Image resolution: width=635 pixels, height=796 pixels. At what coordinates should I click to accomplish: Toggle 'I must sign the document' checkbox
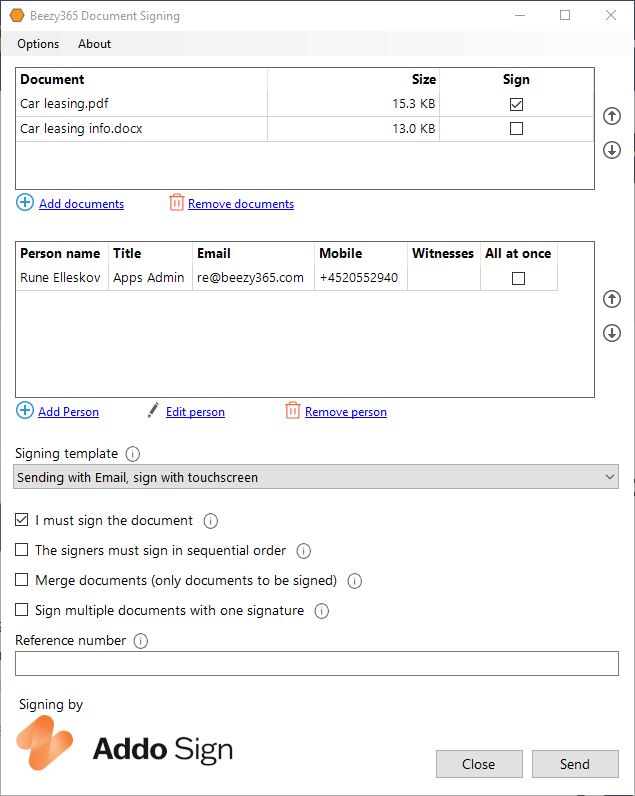pyautogui.click(x=22, y=521)
